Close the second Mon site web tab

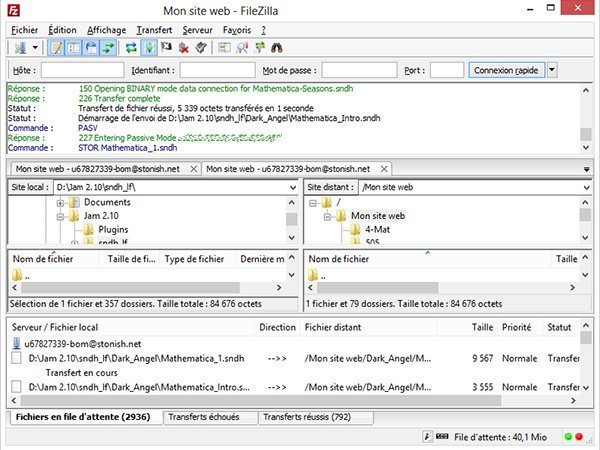[384, 169]
